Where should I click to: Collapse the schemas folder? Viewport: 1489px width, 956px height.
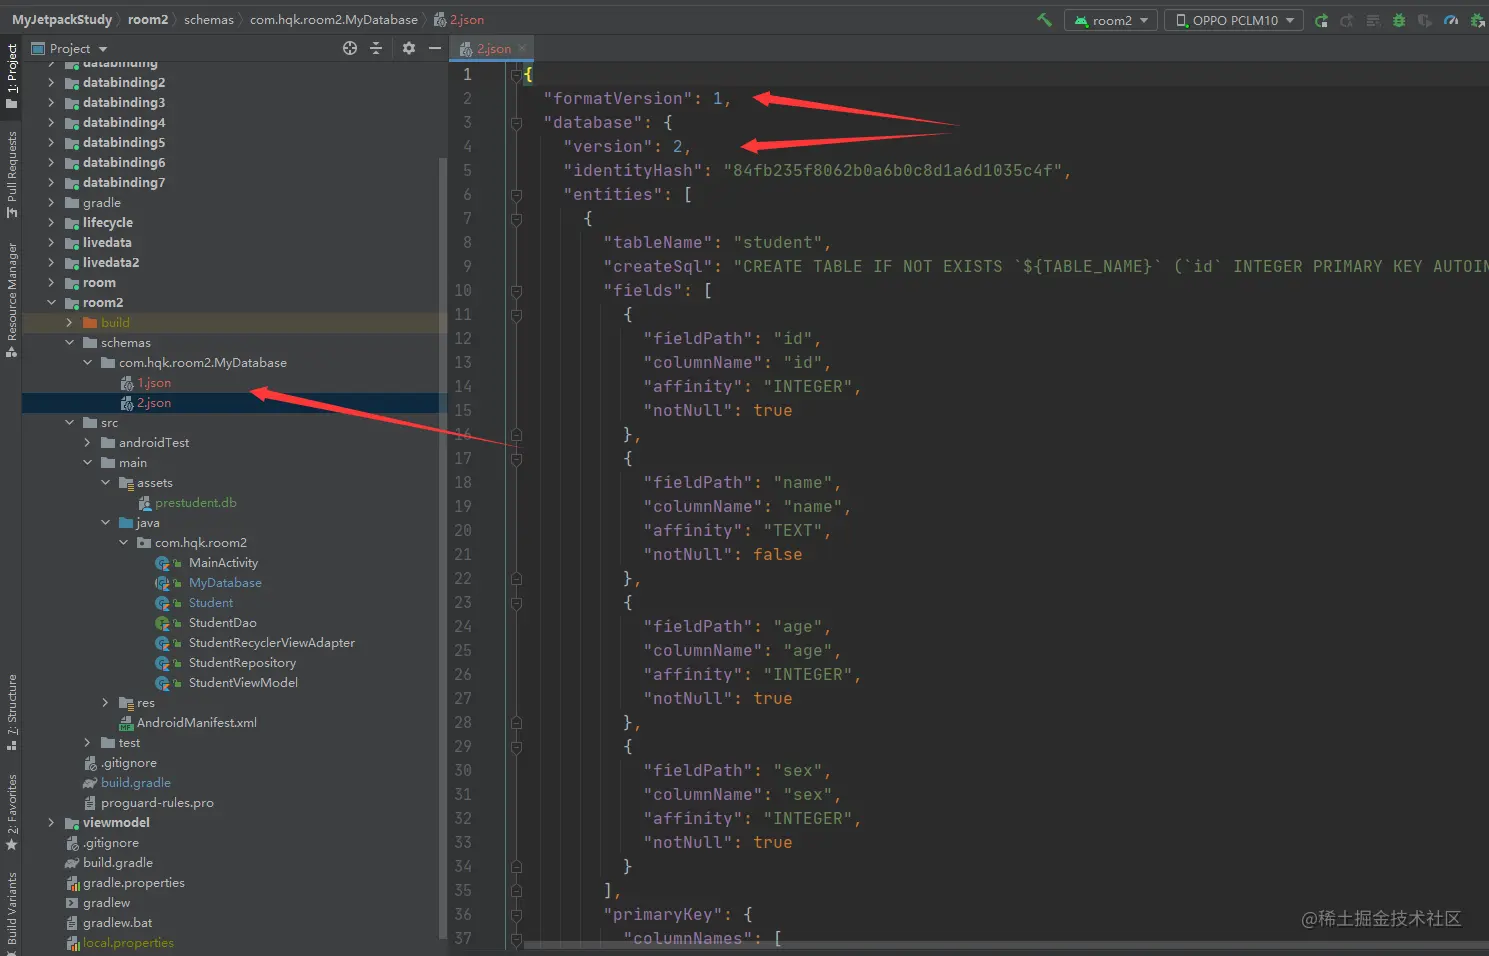tap(69, 343)
